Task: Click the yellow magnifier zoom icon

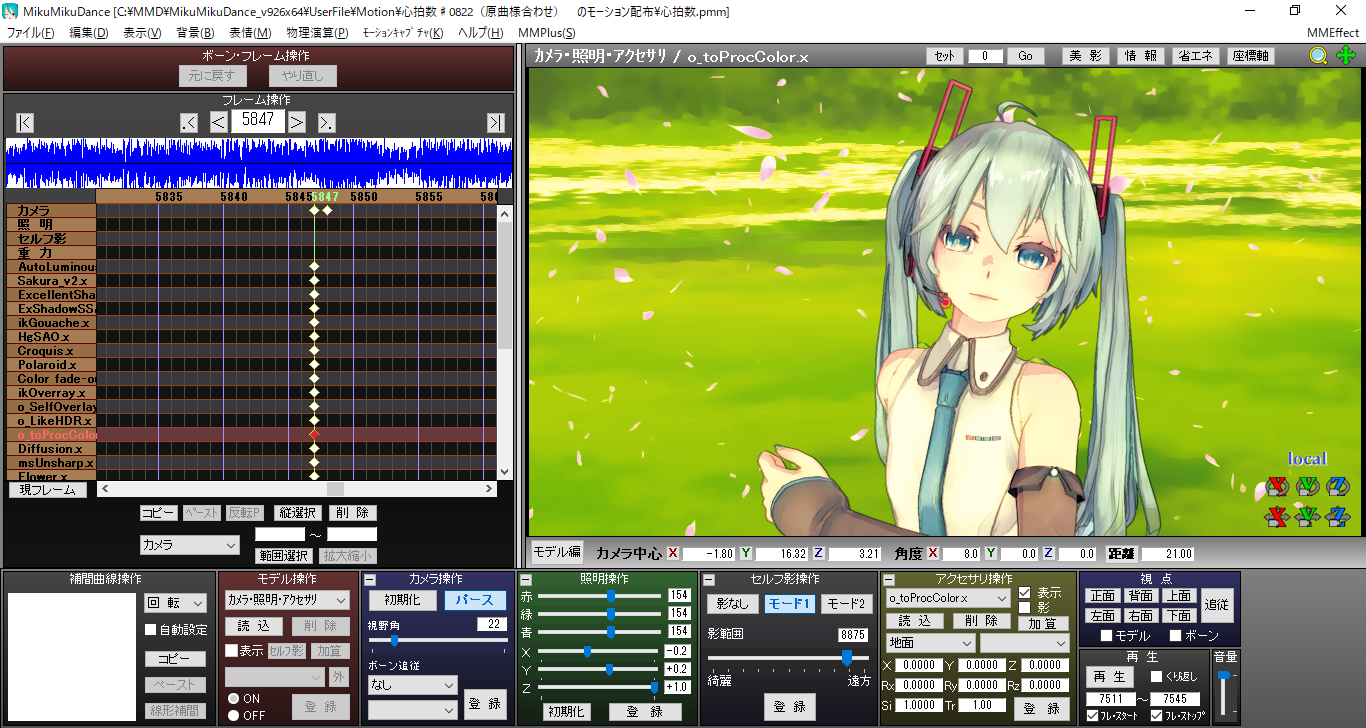Action: [1319, 56]
